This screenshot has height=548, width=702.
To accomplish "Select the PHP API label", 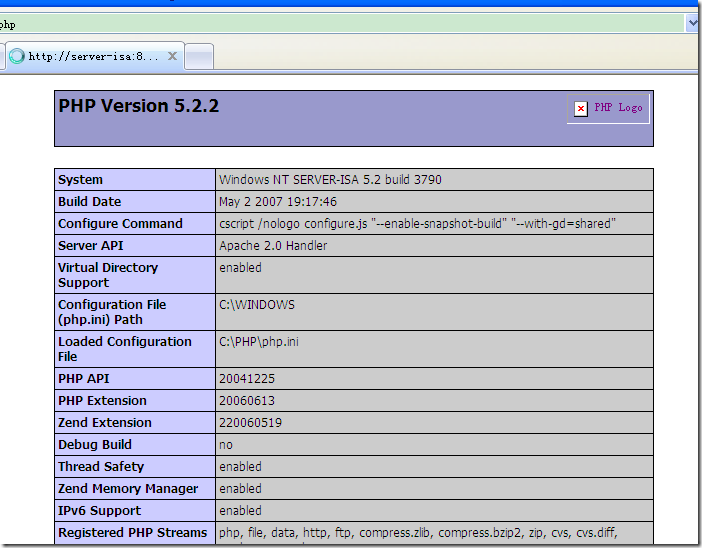I will tap(84, 379).
